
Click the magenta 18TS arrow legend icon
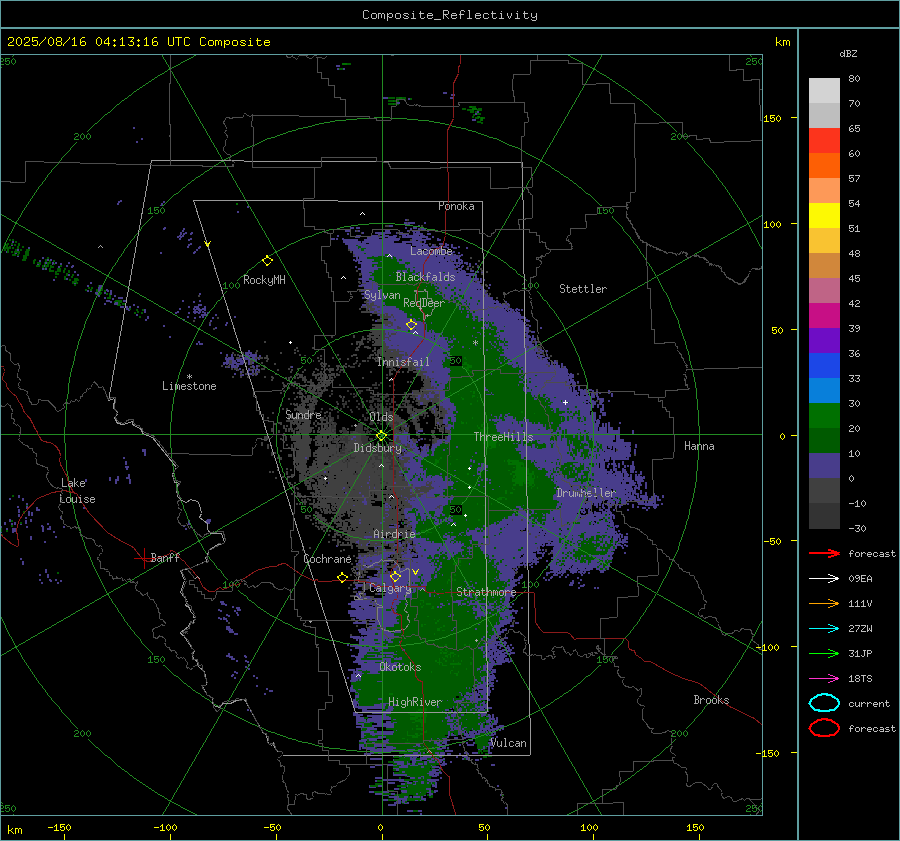(824, 679)
